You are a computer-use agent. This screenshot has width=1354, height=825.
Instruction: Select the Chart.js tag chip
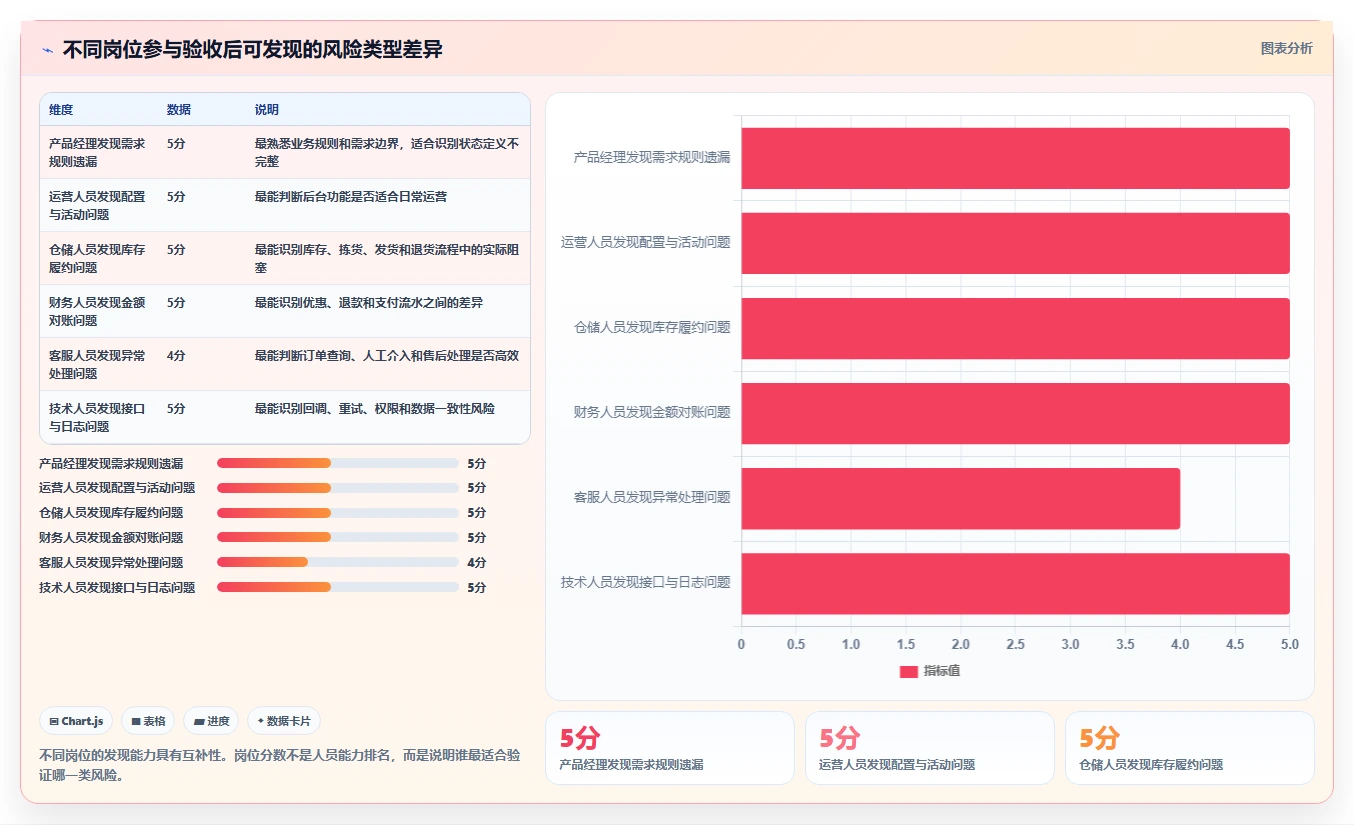click(x=76, y=721)
